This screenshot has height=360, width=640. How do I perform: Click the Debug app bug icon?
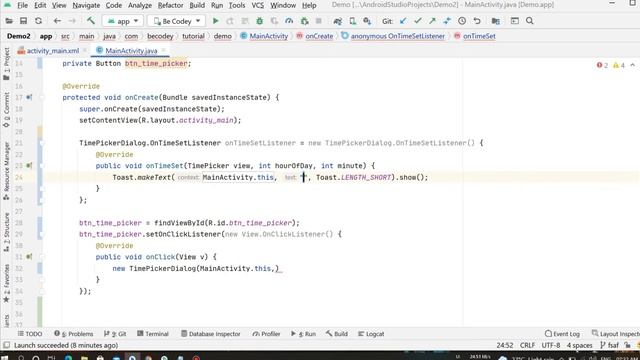[259, 21]
